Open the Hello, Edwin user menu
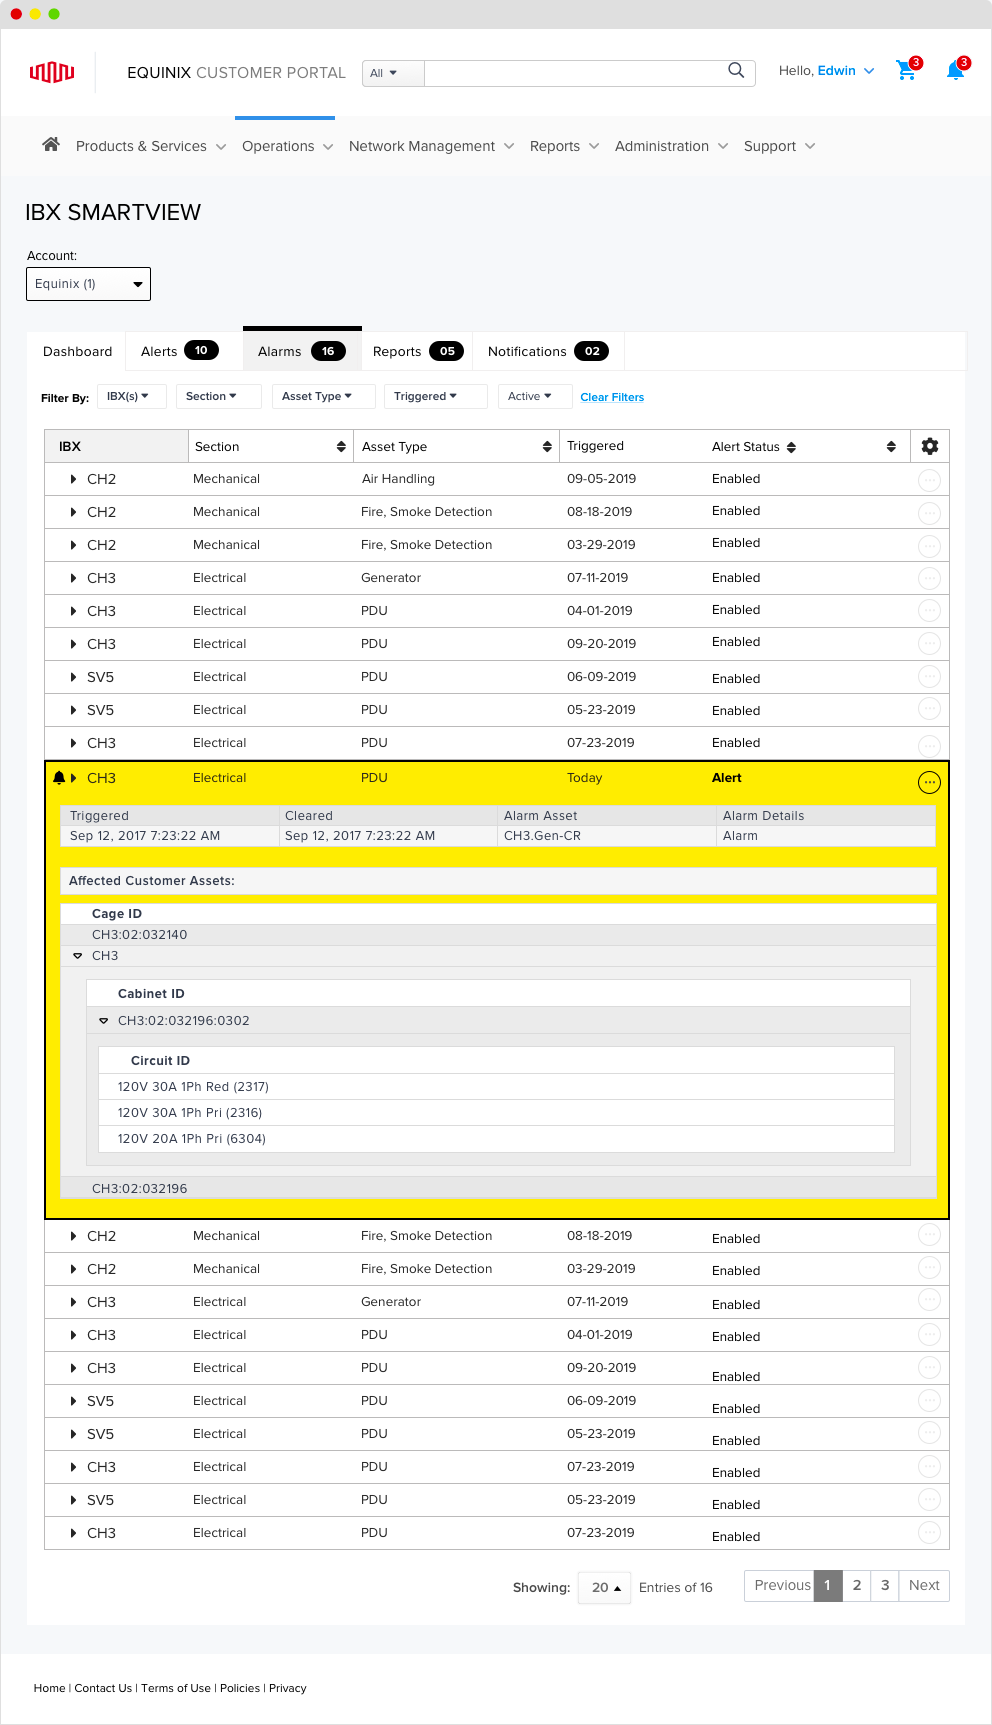Image resolution: width=992 pixels, height=1725 pixels. (x=826, y=71)
